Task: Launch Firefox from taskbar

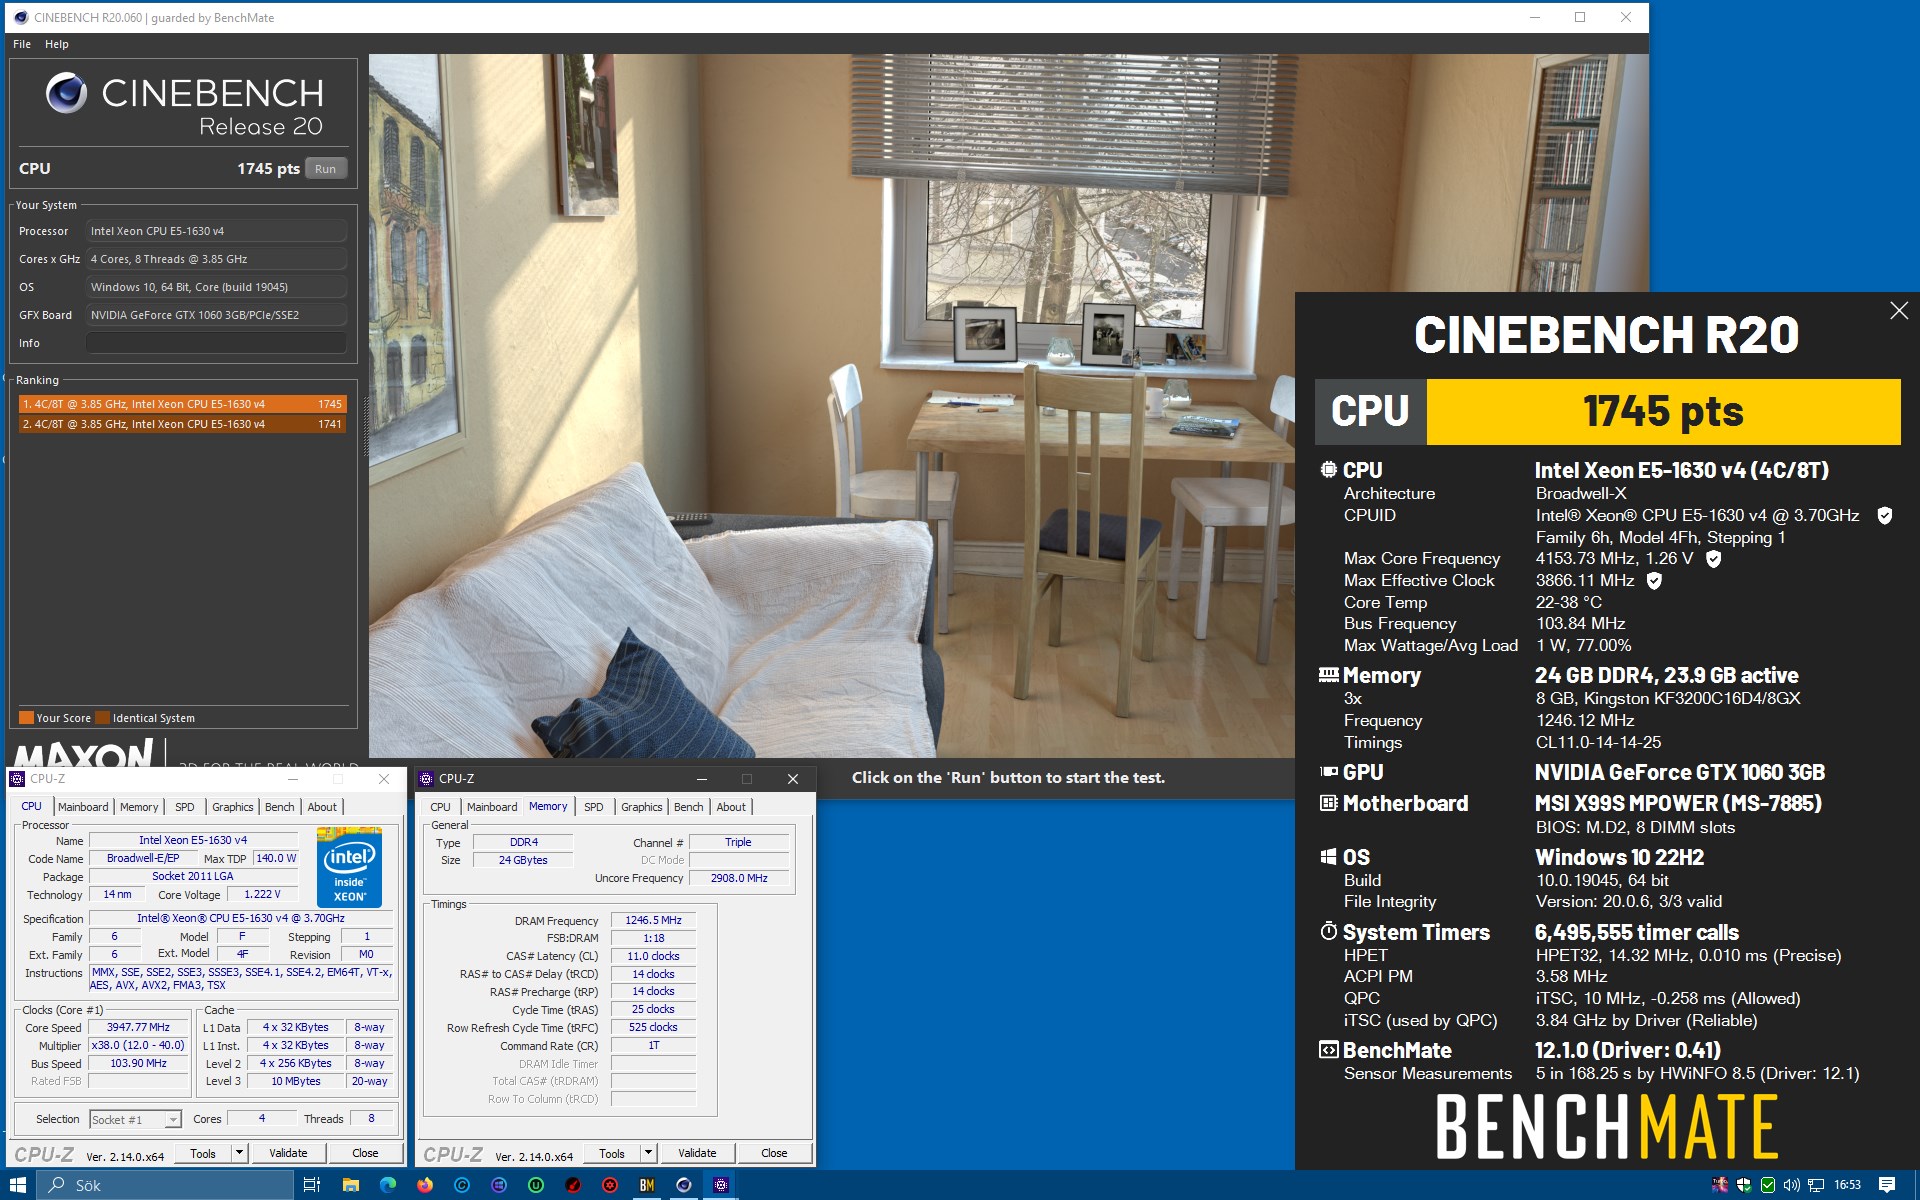Action: (x=425, y=1185)
